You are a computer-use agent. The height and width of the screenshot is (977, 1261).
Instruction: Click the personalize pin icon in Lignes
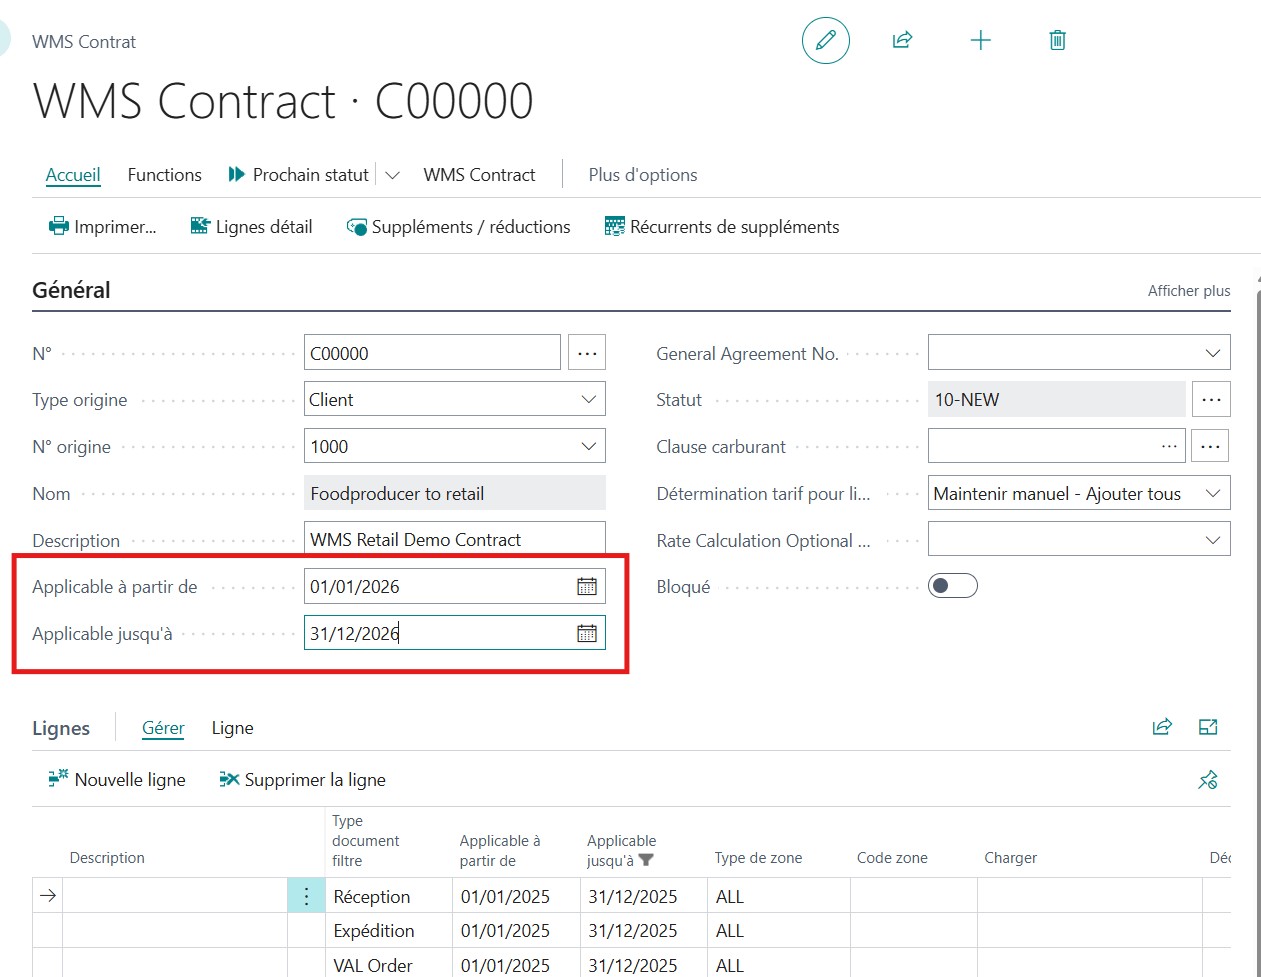tap(1208, 780)
